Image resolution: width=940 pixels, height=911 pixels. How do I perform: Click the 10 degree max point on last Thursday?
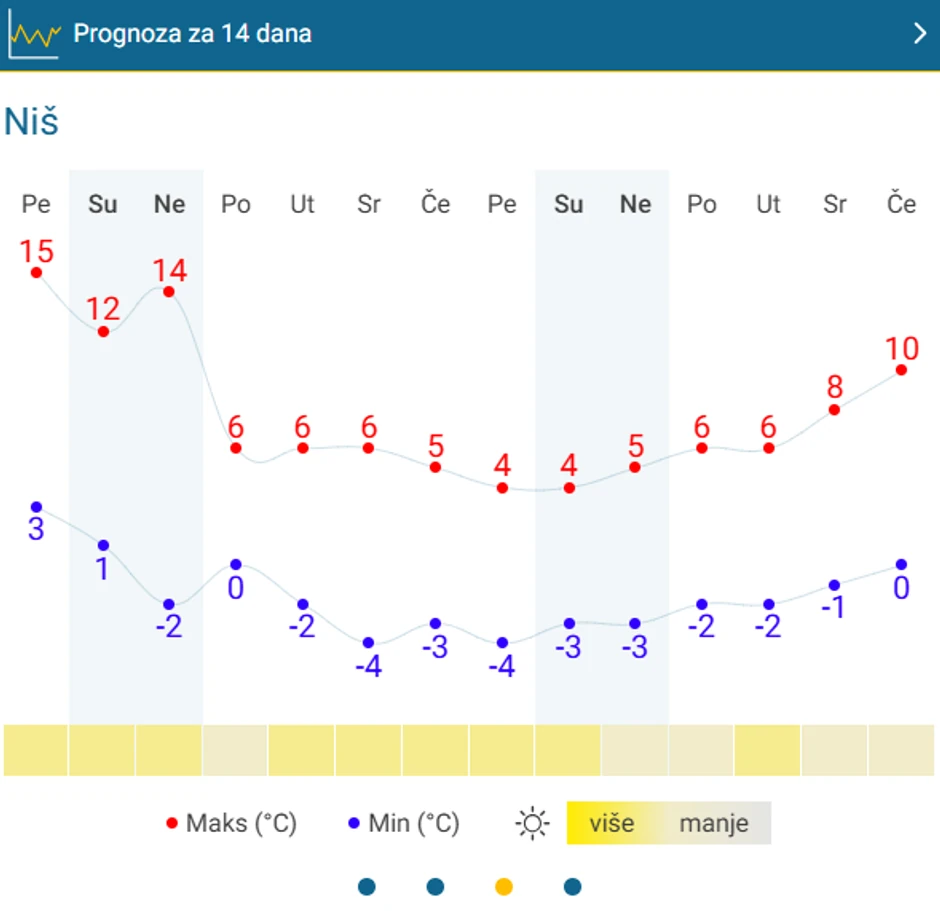tap(901, 370)
